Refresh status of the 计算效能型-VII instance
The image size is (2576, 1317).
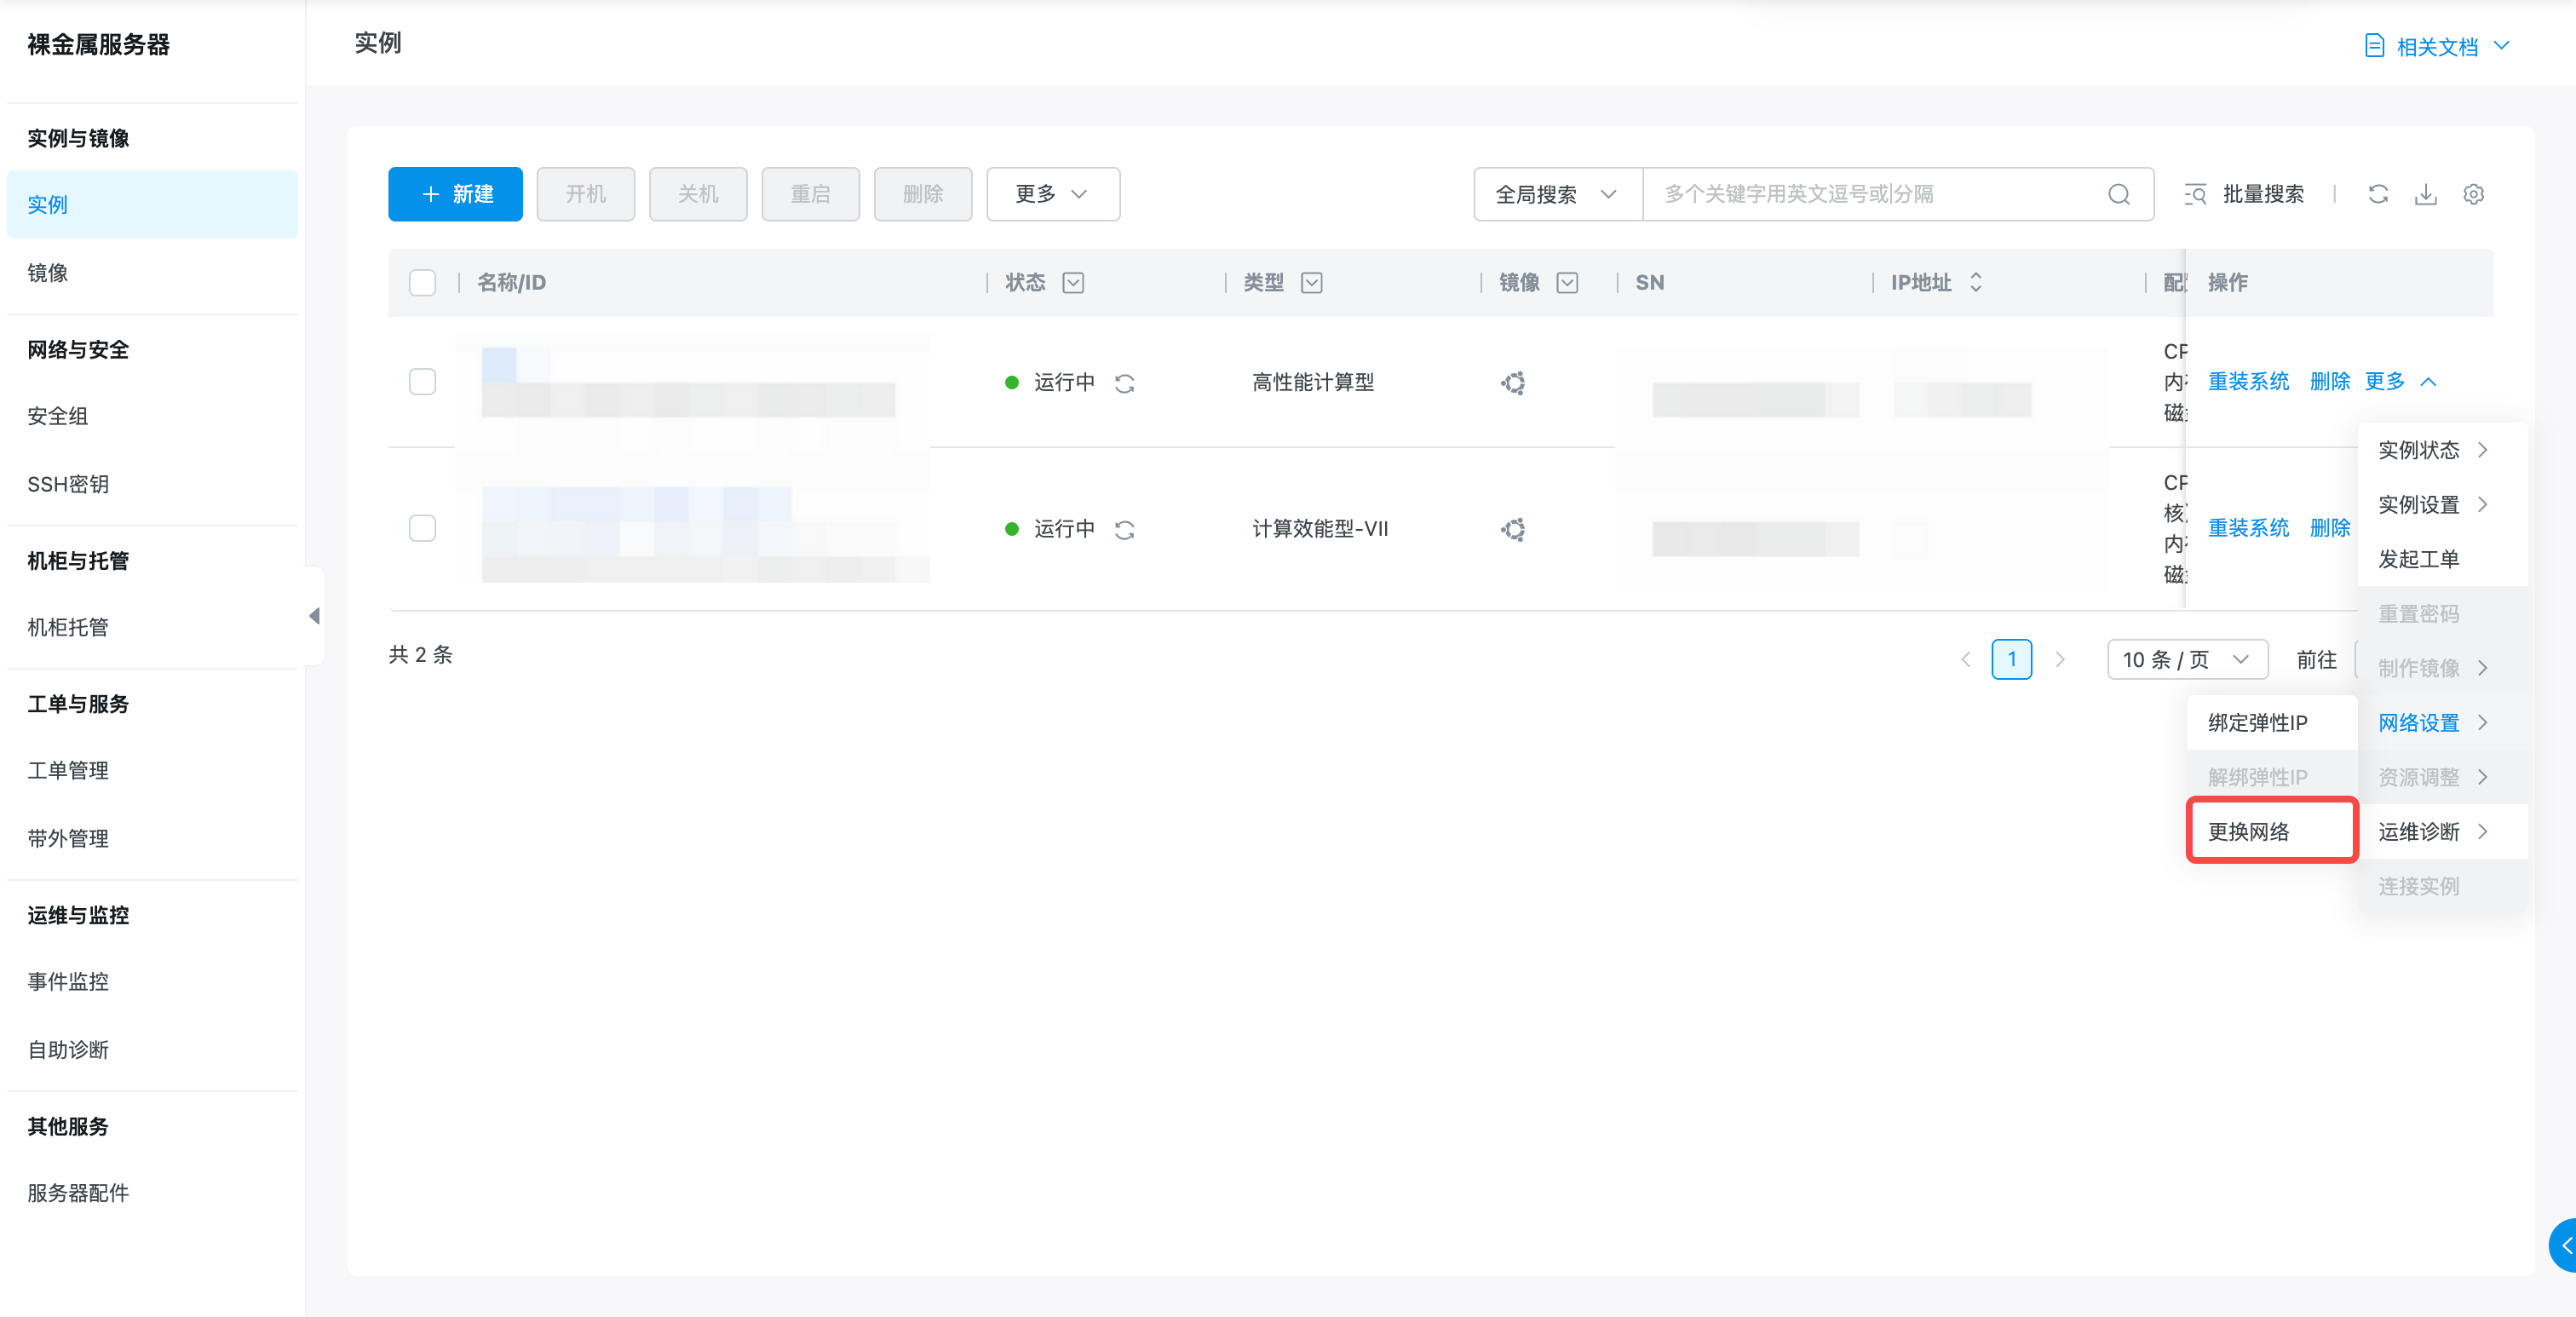[1124, 529]
